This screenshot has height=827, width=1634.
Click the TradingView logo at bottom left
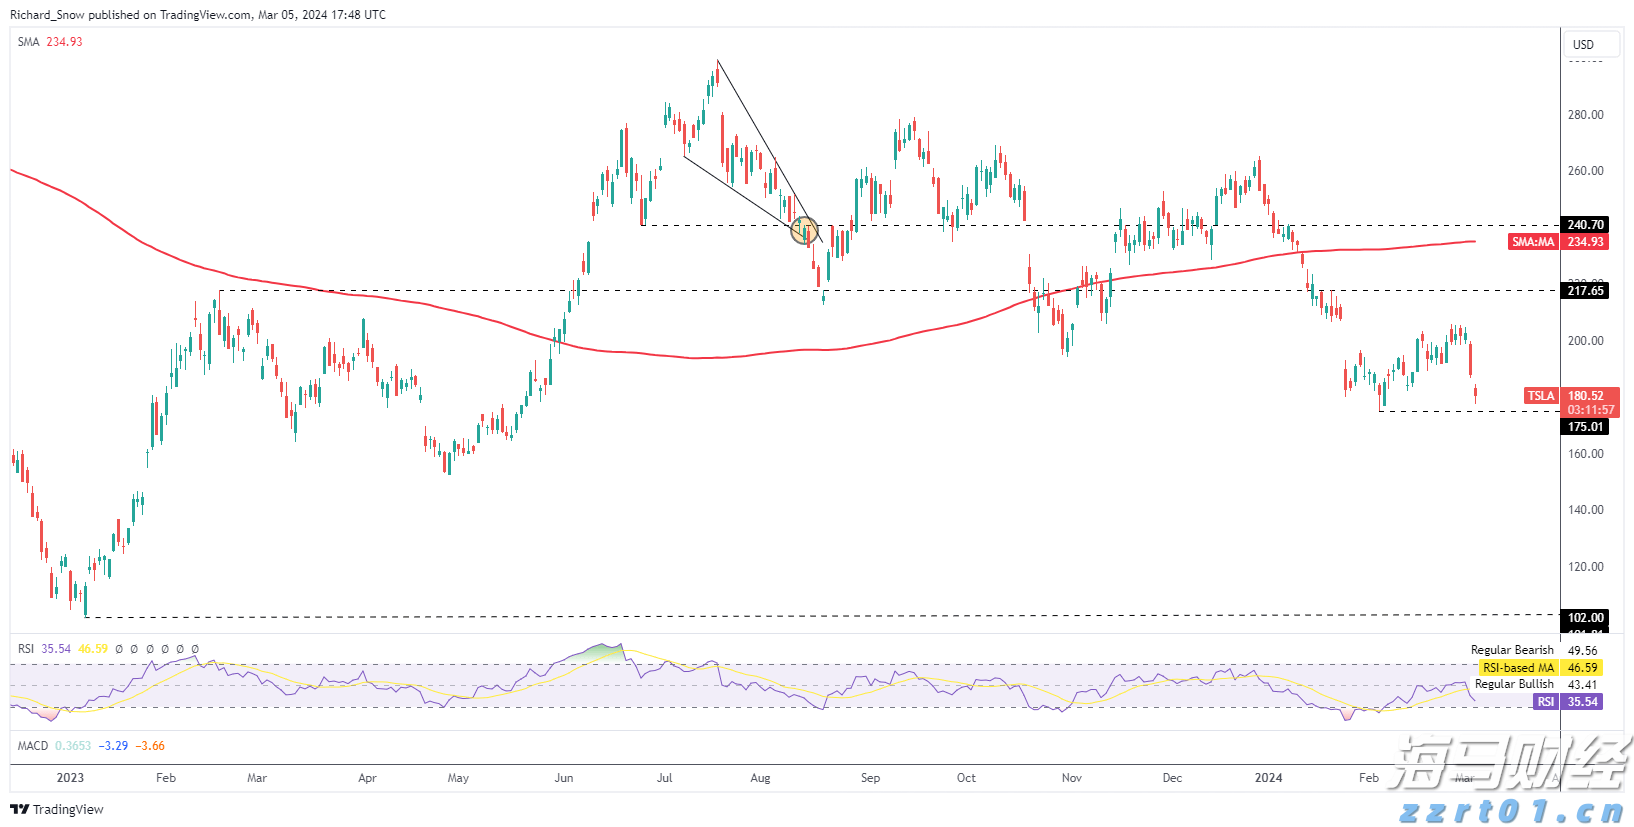pos(57,809)
